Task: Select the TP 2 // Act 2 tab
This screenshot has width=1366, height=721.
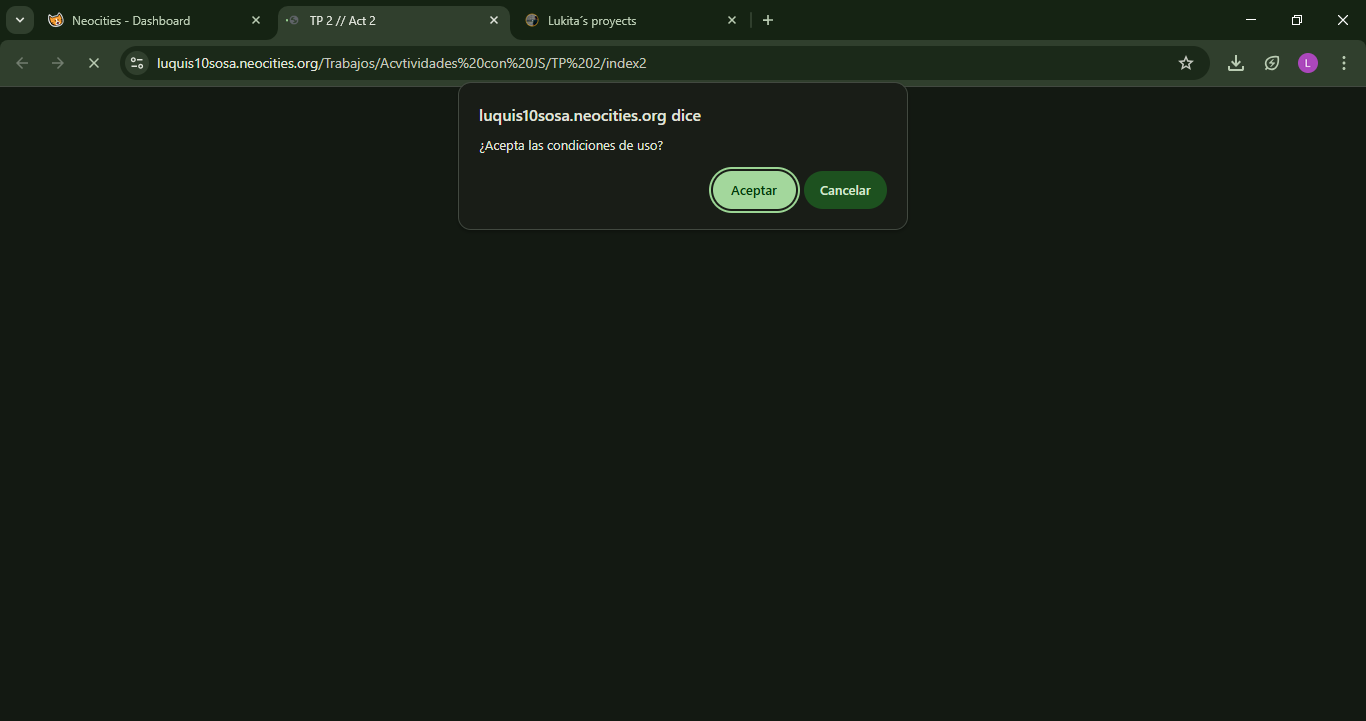Action: [x=380, y=20]
